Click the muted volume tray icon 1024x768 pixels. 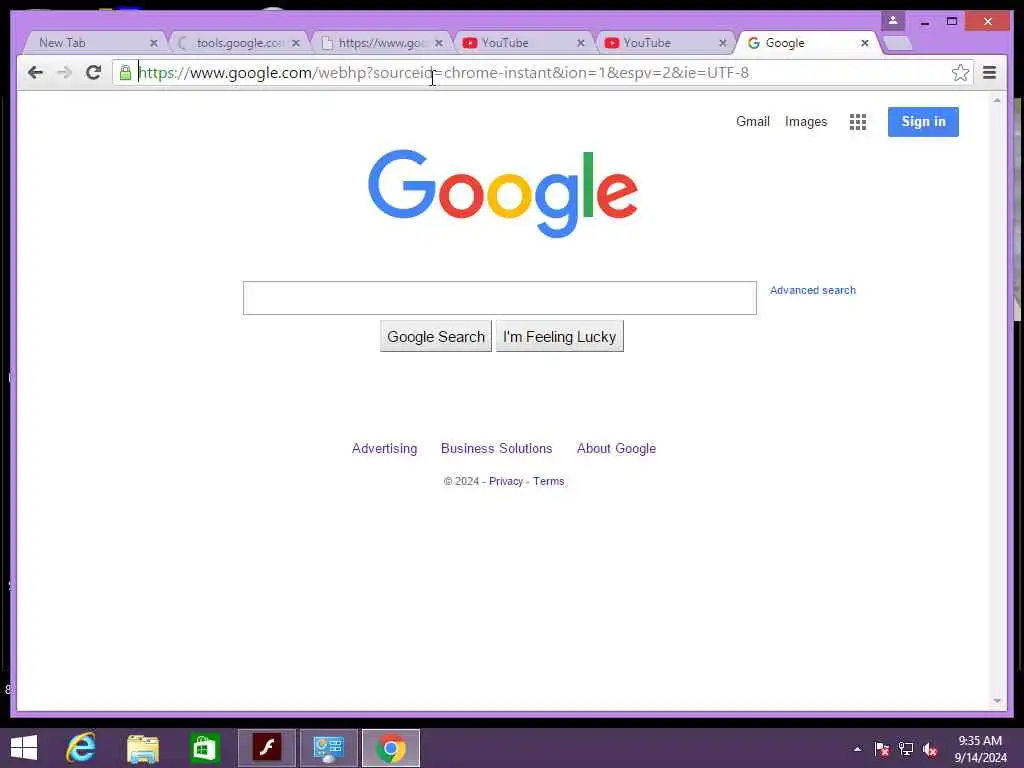[x=930, y=749]
